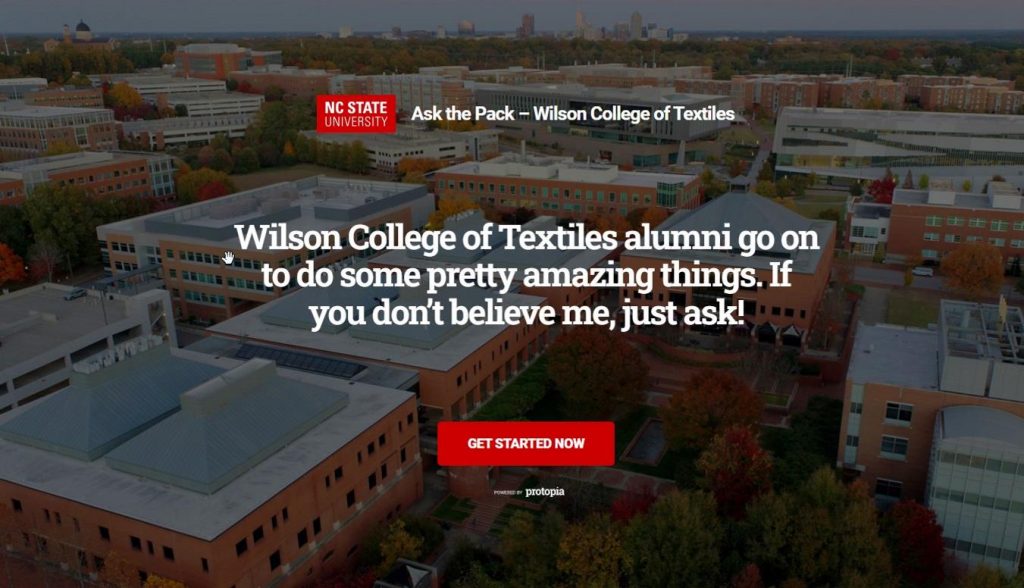Click the white car on the parking deck roof
The image size is (1024, 588).
[x=75, y=294]
